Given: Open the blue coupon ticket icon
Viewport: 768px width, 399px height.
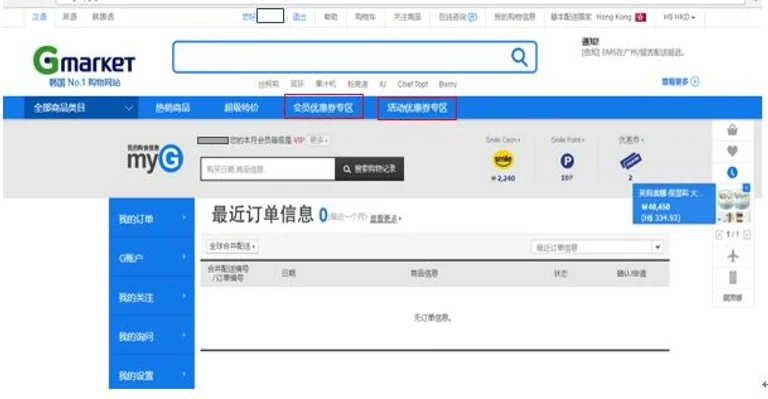Looking at the screenshot, I should click(630, 161).
